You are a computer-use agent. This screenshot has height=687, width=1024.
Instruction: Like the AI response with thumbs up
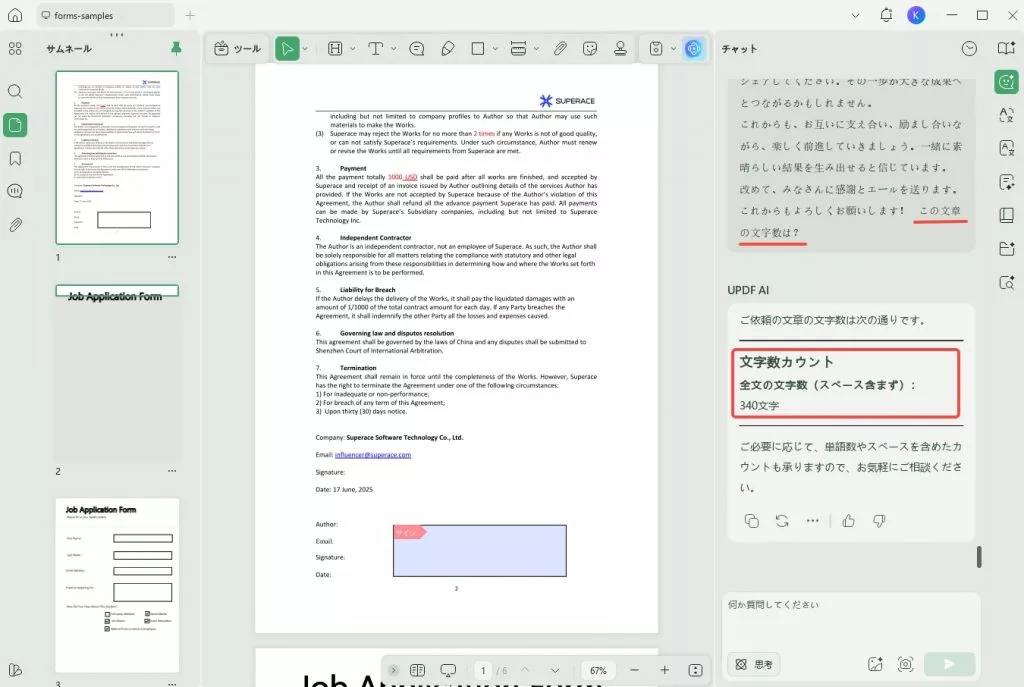point(848,520)
